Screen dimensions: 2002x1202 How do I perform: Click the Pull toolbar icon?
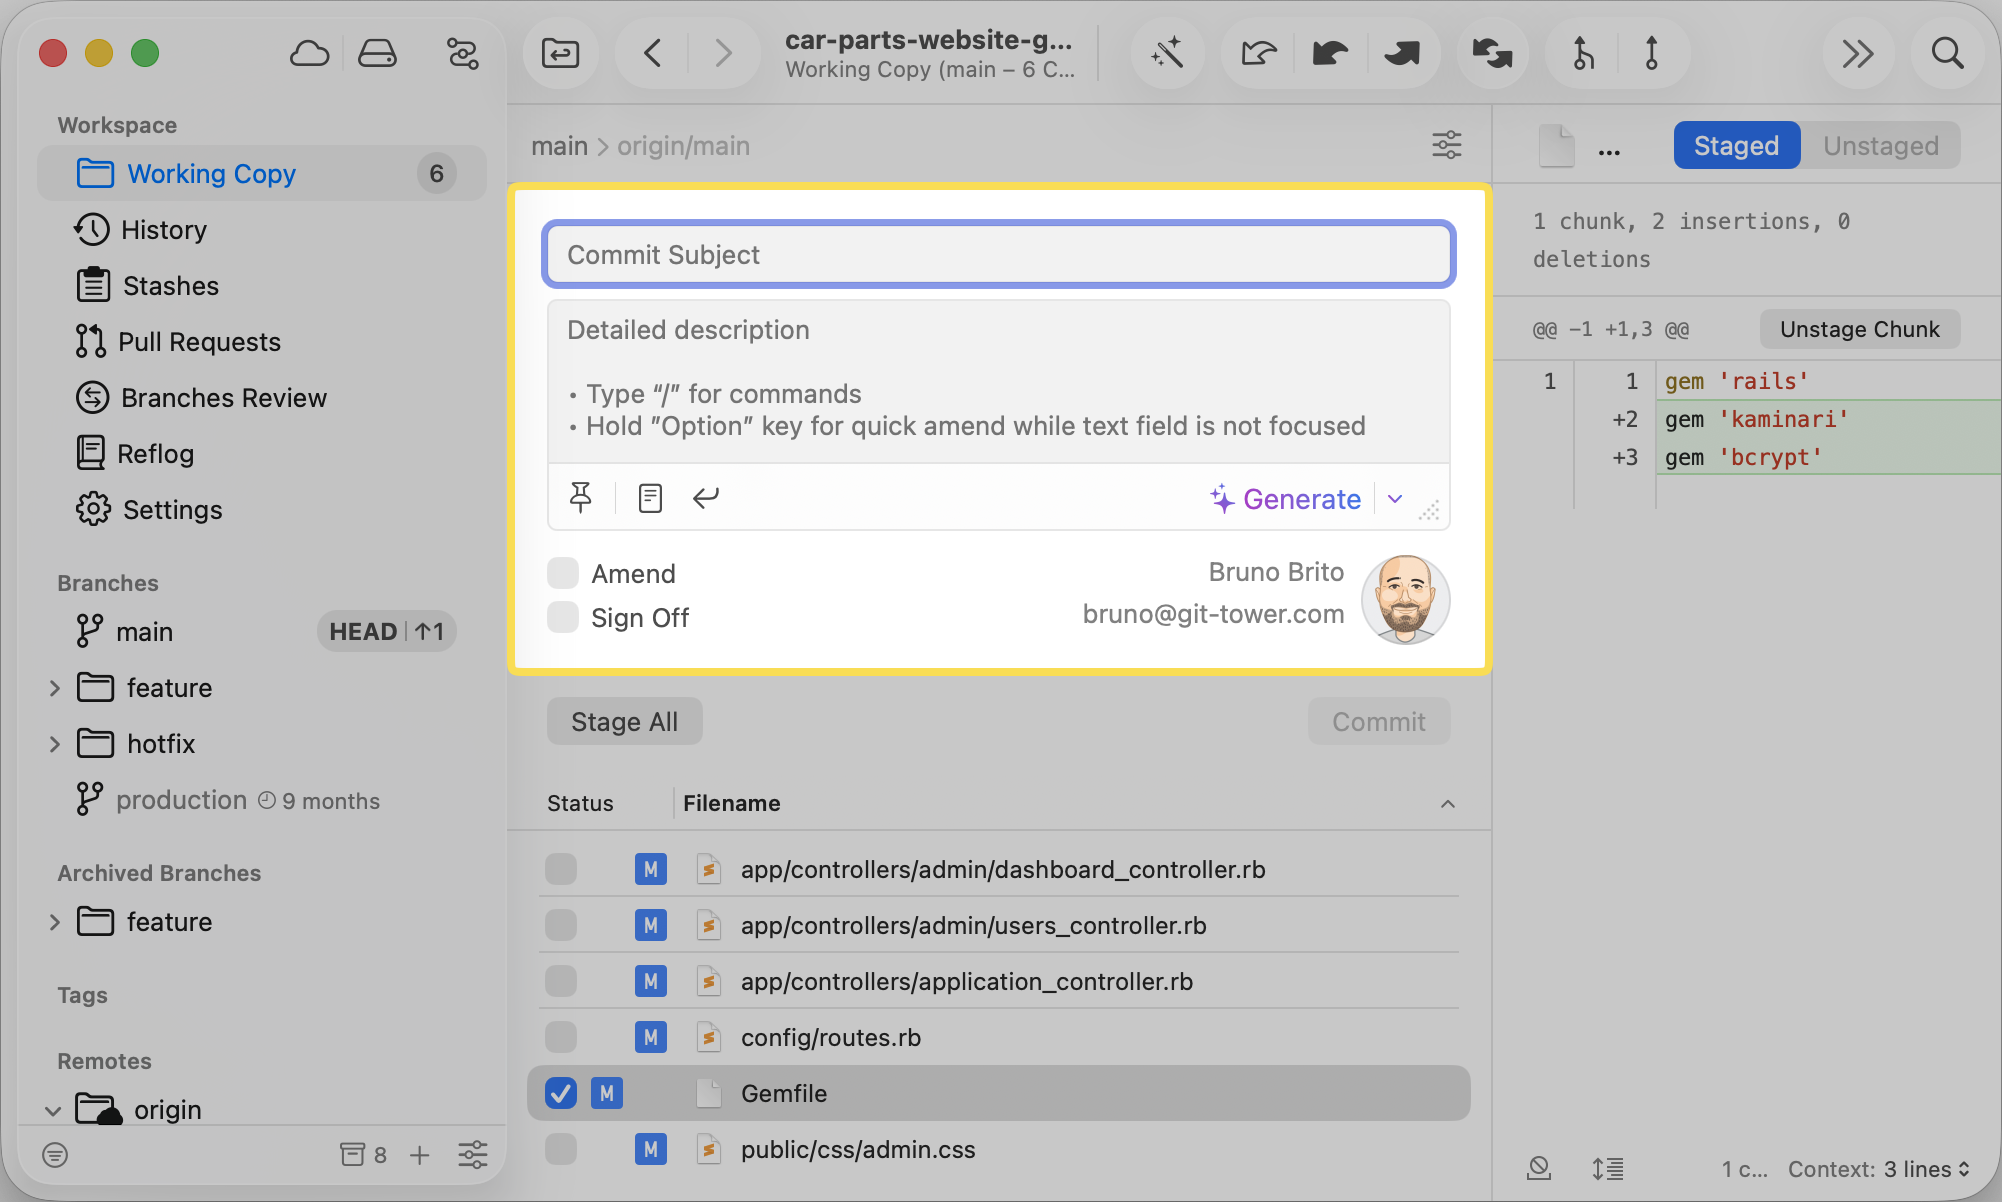coord(1329,53)
